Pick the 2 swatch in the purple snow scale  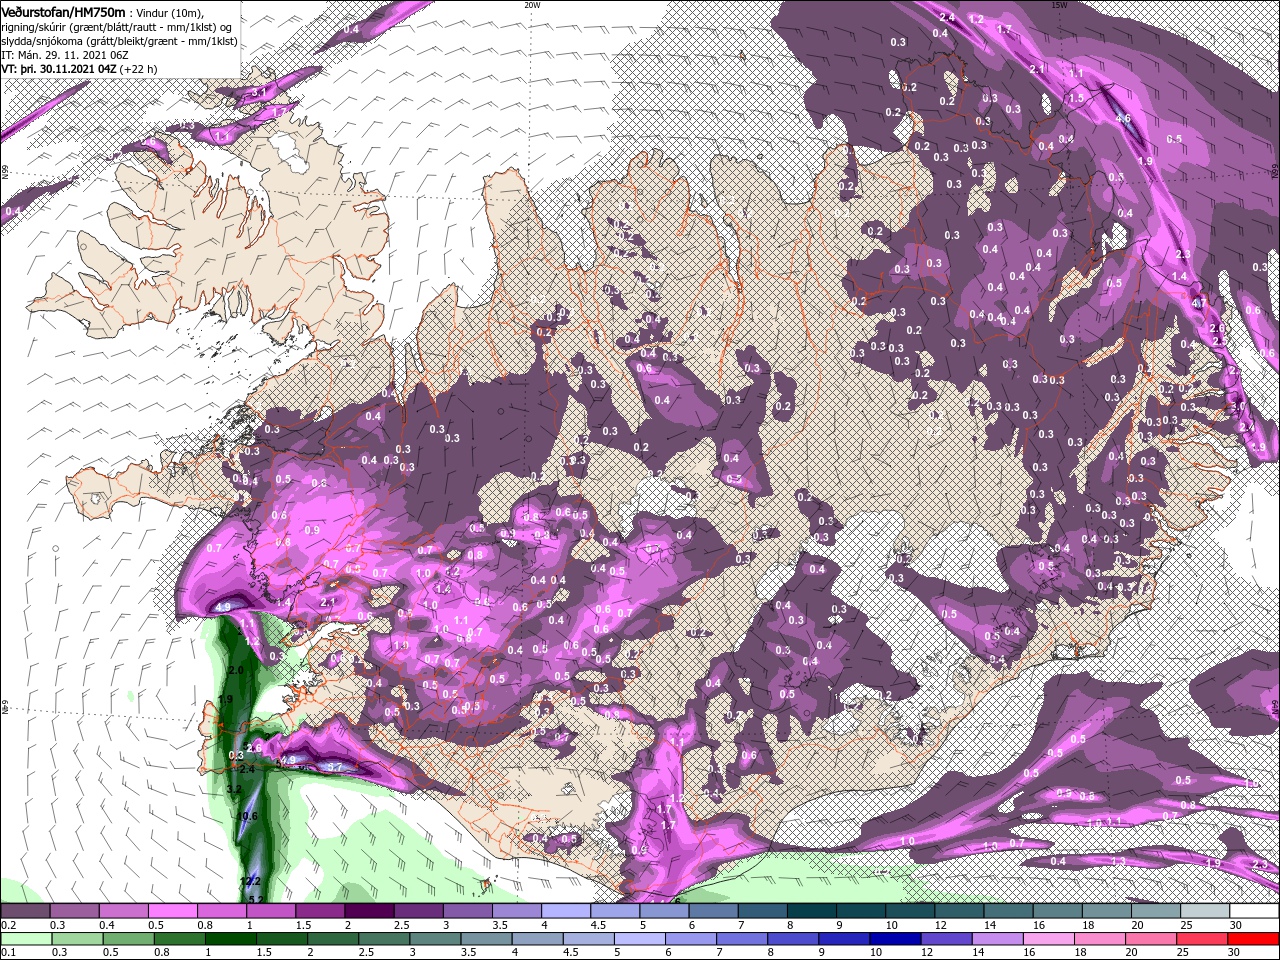click(x=368, y=911)
